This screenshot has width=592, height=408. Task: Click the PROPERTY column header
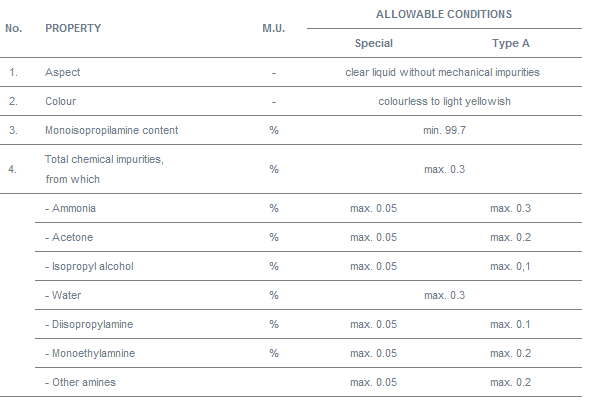(x=73, y=28)
